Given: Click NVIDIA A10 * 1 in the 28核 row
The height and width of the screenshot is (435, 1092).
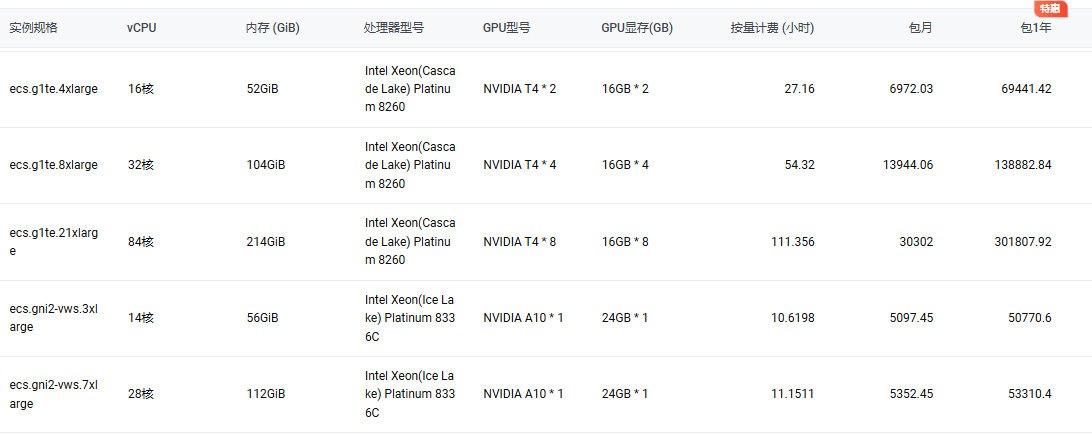Looking at the screenshot, I should [523, 394].
